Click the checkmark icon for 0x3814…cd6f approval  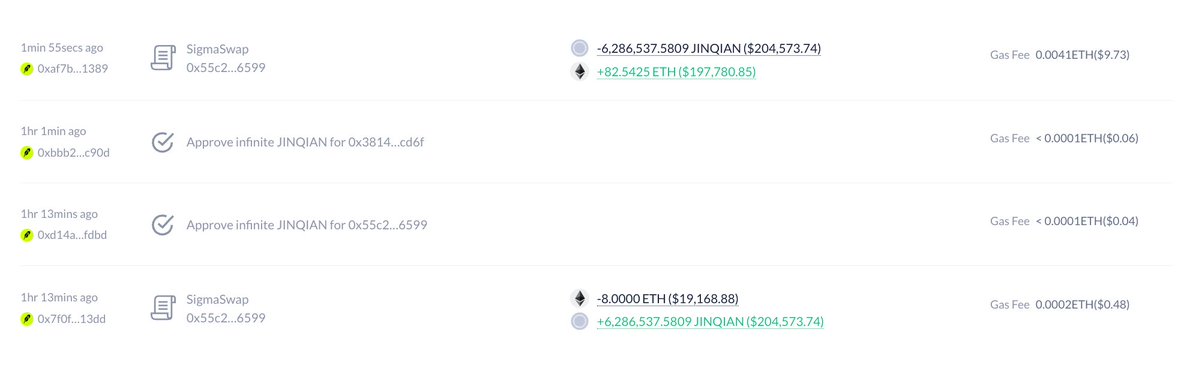tap(163, 142)
